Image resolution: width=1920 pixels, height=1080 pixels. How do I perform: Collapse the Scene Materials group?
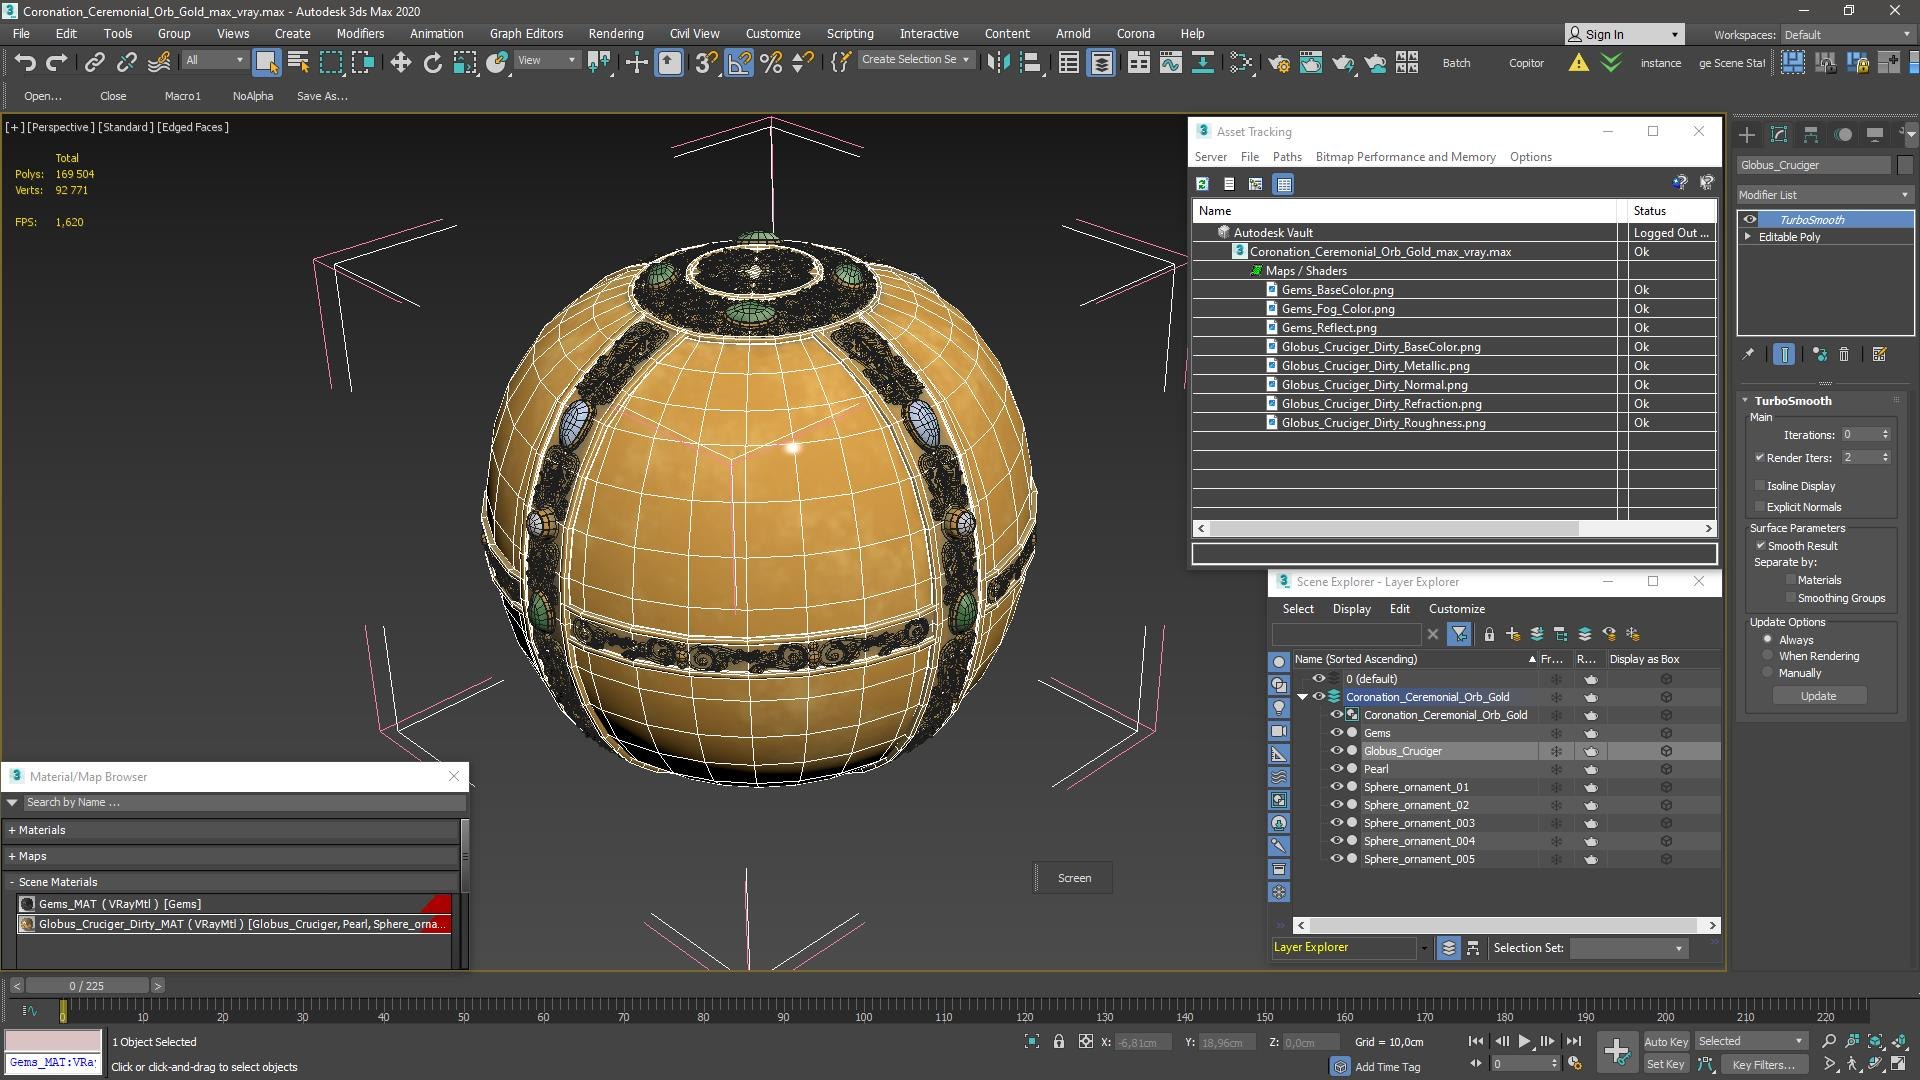(12, 882)
